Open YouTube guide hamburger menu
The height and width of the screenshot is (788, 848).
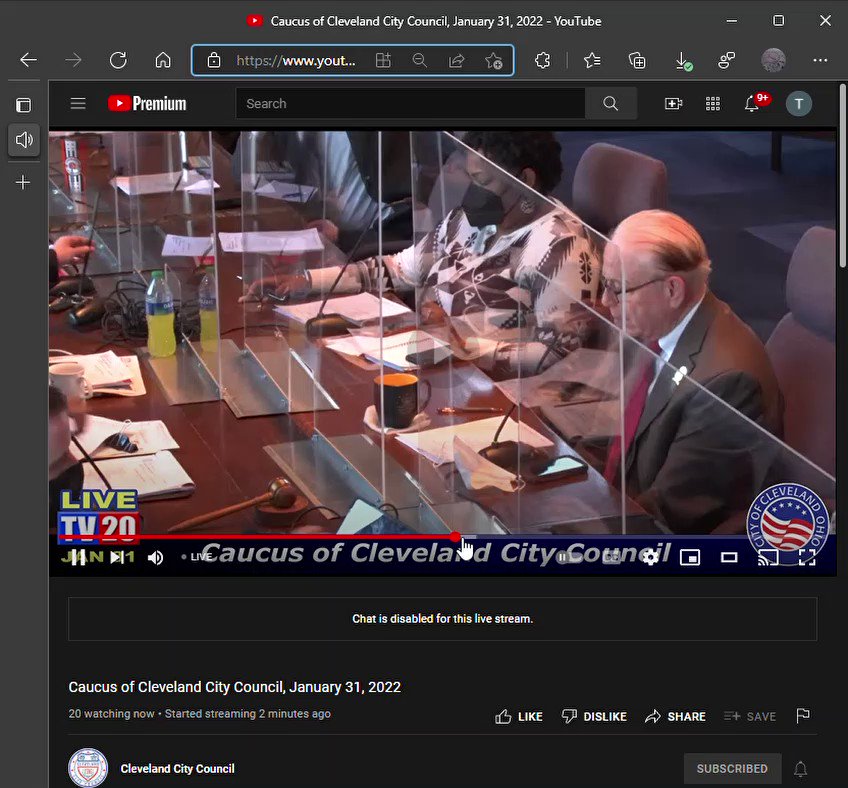click(x=78, y=103)
